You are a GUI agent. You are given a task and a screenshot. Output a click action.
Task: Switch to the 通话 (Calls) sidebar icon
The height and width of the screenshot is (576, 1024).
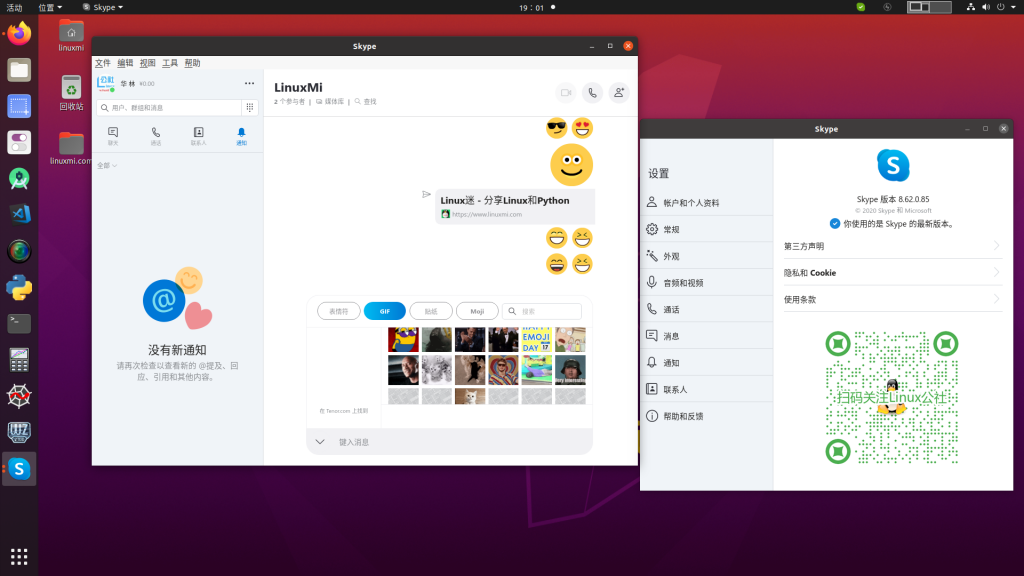click(155, 133)
